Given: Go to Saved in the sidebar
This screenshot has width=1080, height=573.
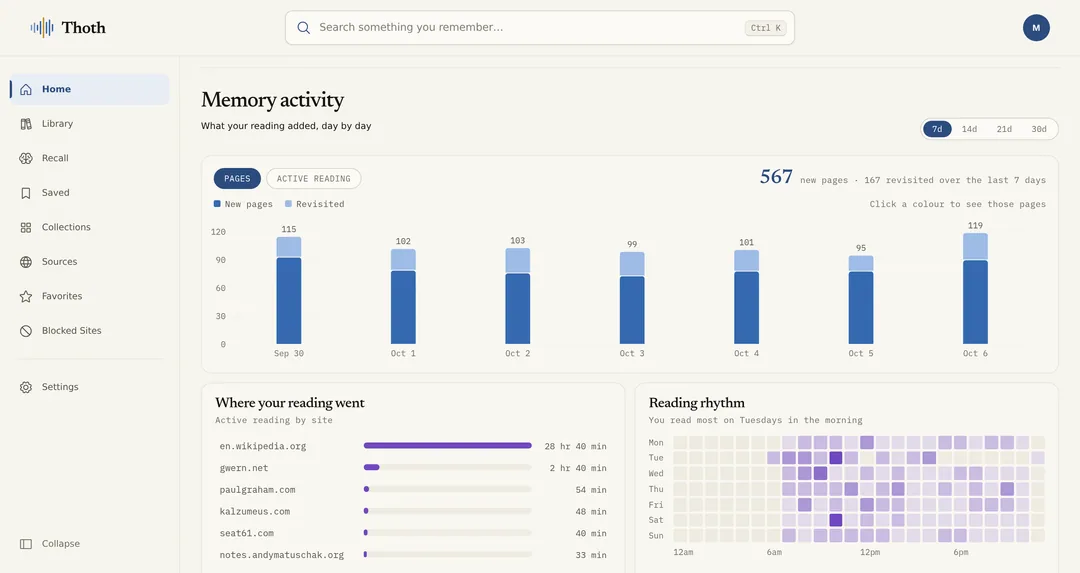Looking at the screenshot, I should tap(90, 193).
